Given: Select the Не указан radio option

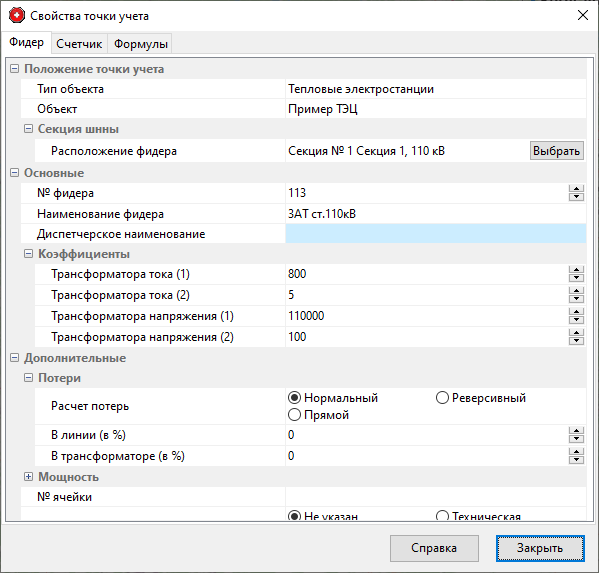Looking at the screenshot, I should (x=323, y=516).
